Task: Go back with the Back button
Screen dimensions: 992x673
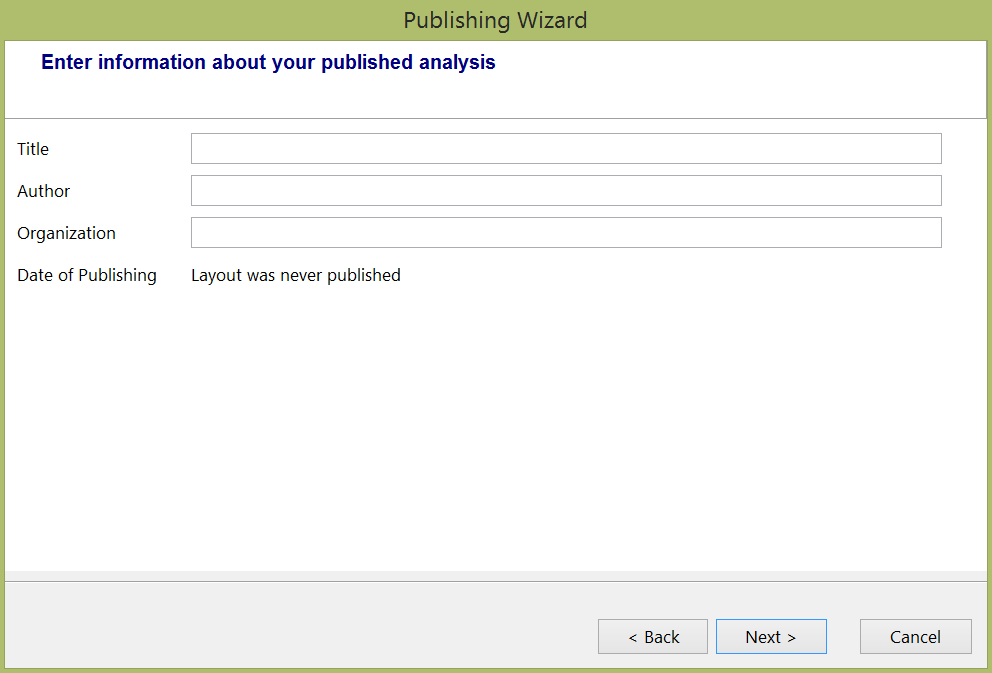Action: [x=652, y=637]
